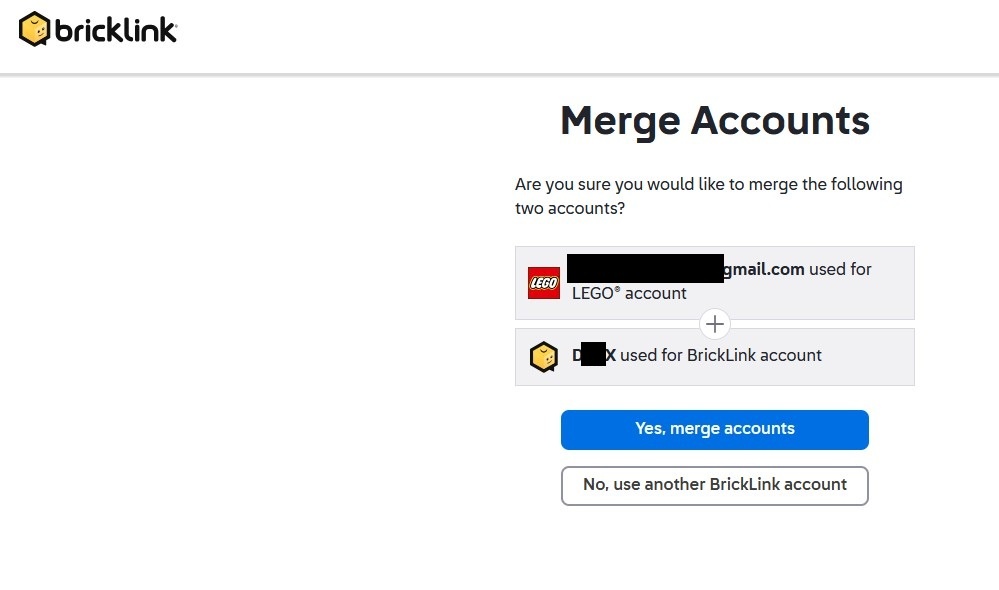Click the 'used for BrickLink account' text
The height and width of the screenshot is (590, 999).
click(x=720, y=355)
